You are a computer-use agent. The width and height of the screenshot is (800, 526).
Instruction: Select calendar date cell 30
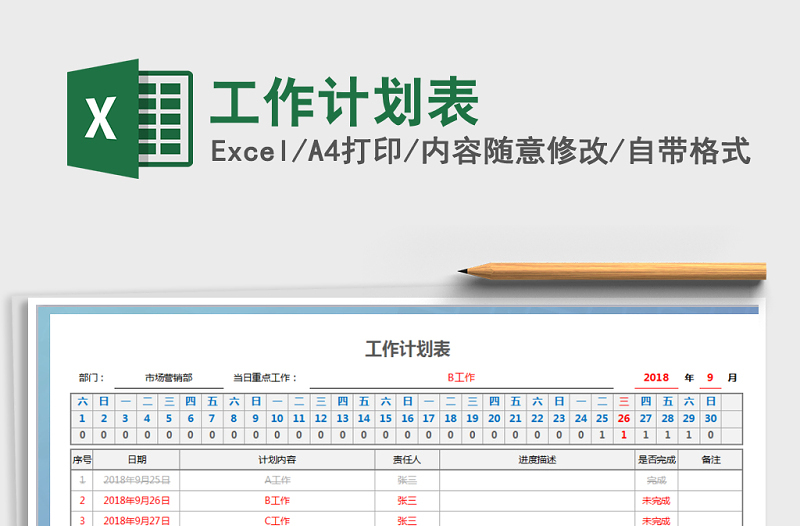pos(711,418)
